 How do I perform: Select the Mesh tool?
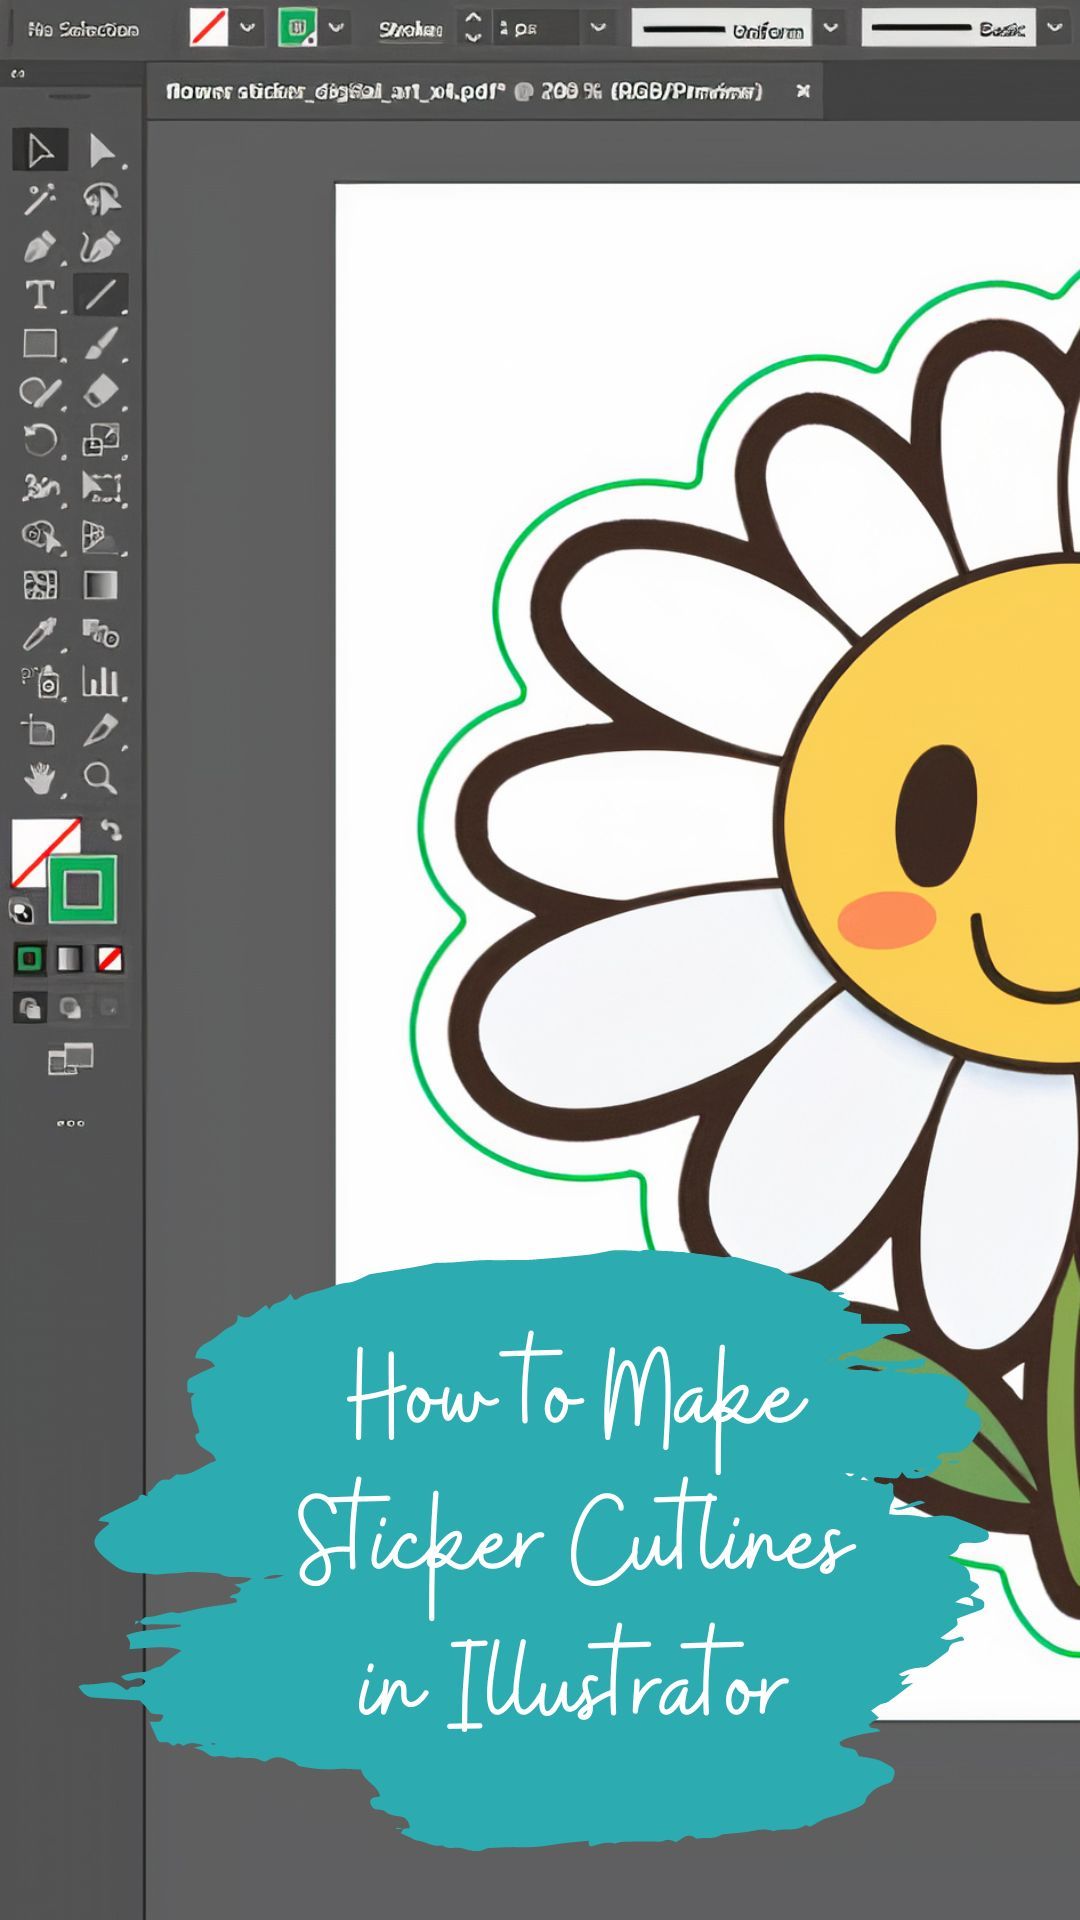click(x=40, y=585)
